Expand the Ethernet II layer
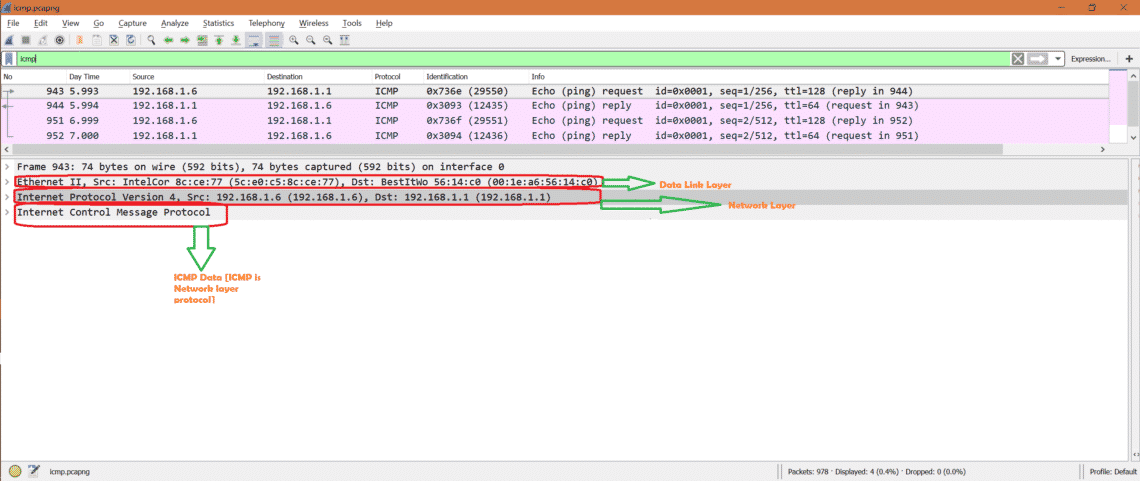Screen dimensions: 1140x481 (x=7, y=182)
